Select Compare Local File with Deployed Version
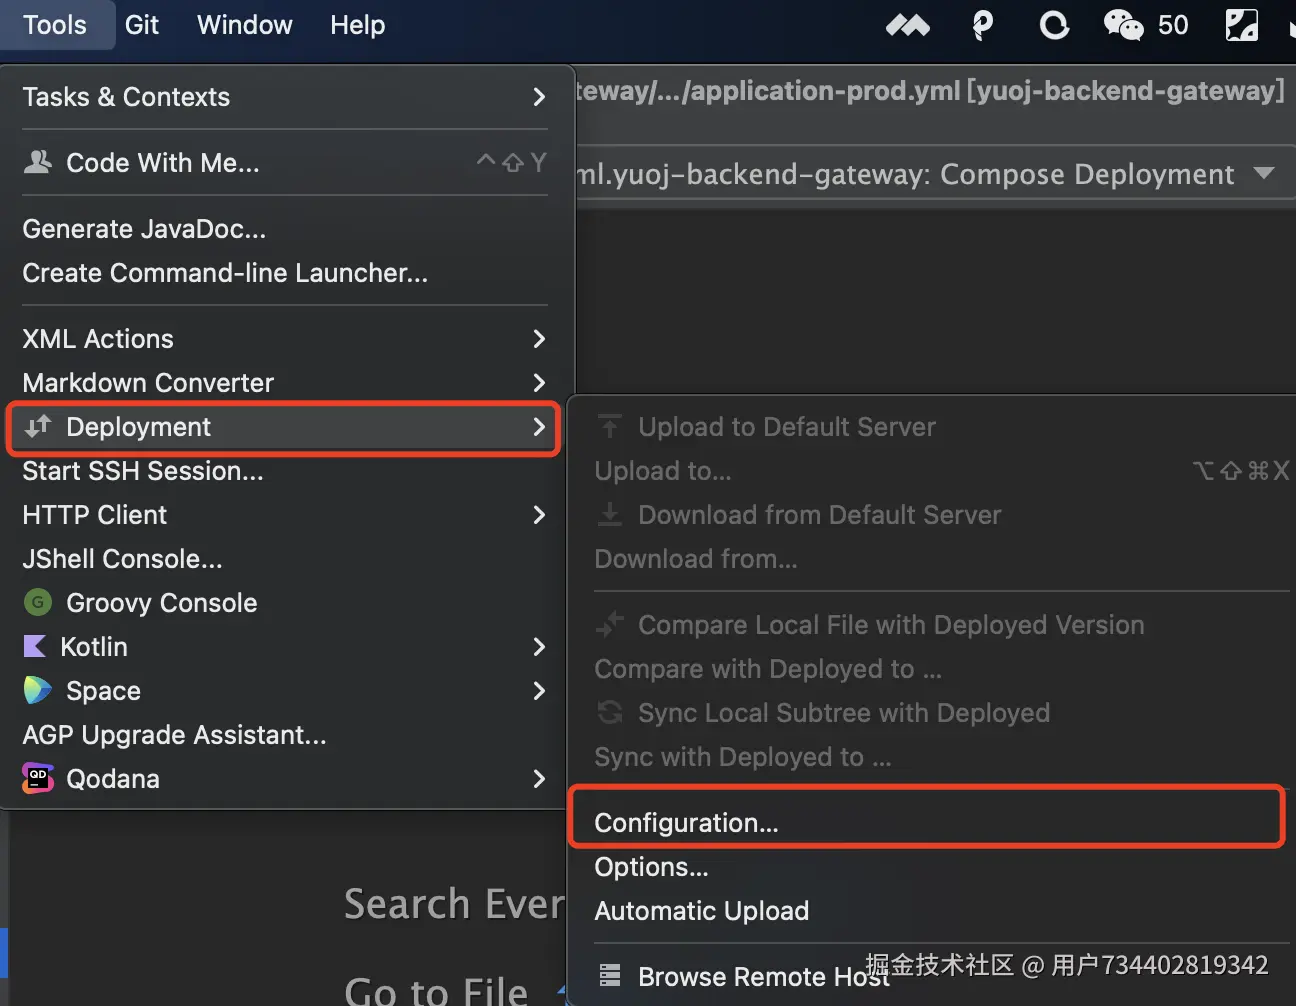The height and width of the screenshot is (1006, 1296). click(932, 625)
